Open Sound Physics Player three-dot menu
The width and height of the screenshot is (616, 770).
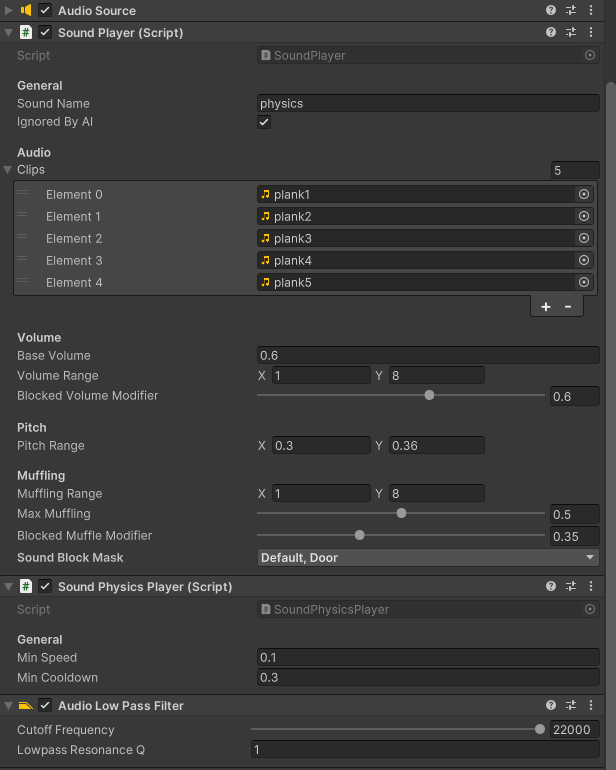pyautogui.click(x=591, y=586)
